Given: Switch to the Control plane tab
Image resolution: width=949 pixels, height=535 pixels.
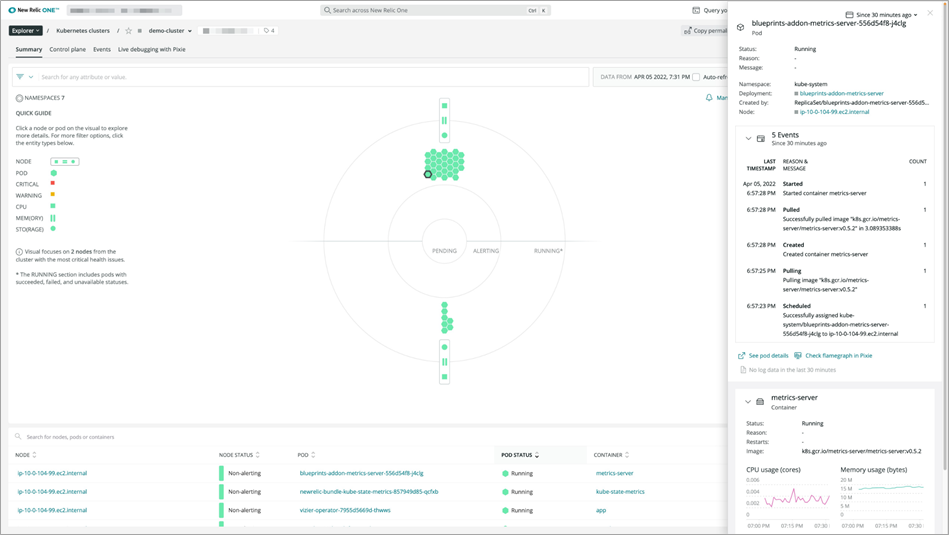Looking at the screenshot, I should (x=67, y=50).
